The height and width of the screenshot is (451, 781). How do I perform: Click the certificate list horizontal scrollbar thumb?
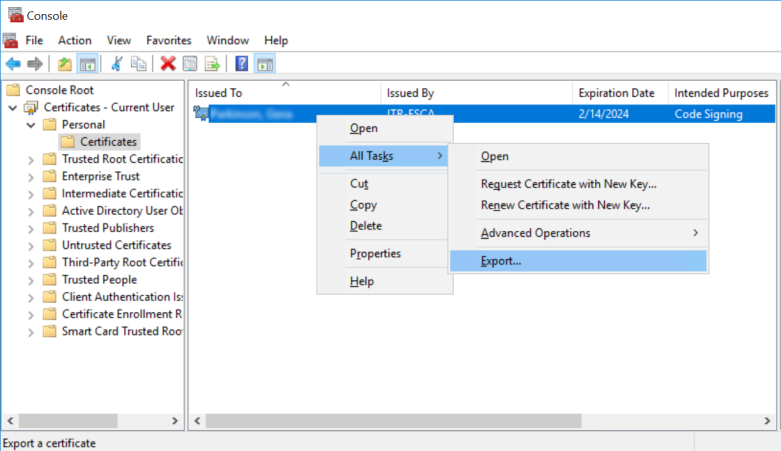pyautogui.click(x=393, y=421)
